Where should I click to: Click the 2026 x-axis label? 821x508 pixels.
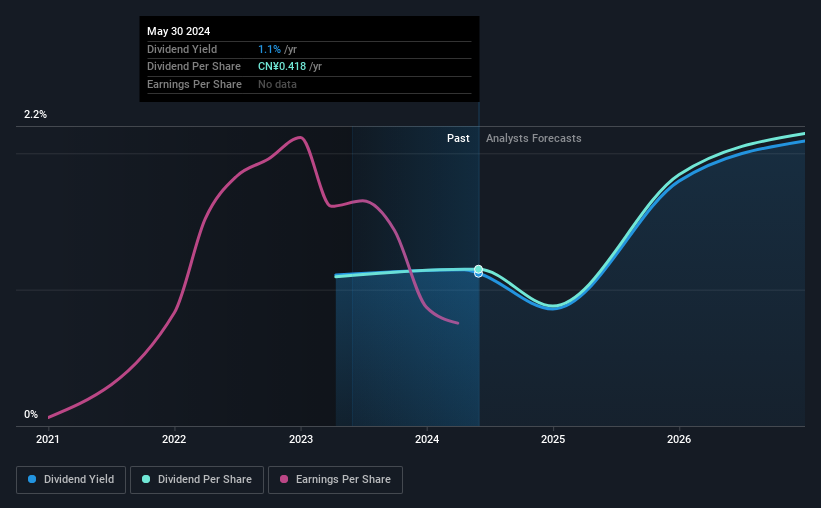679,439
